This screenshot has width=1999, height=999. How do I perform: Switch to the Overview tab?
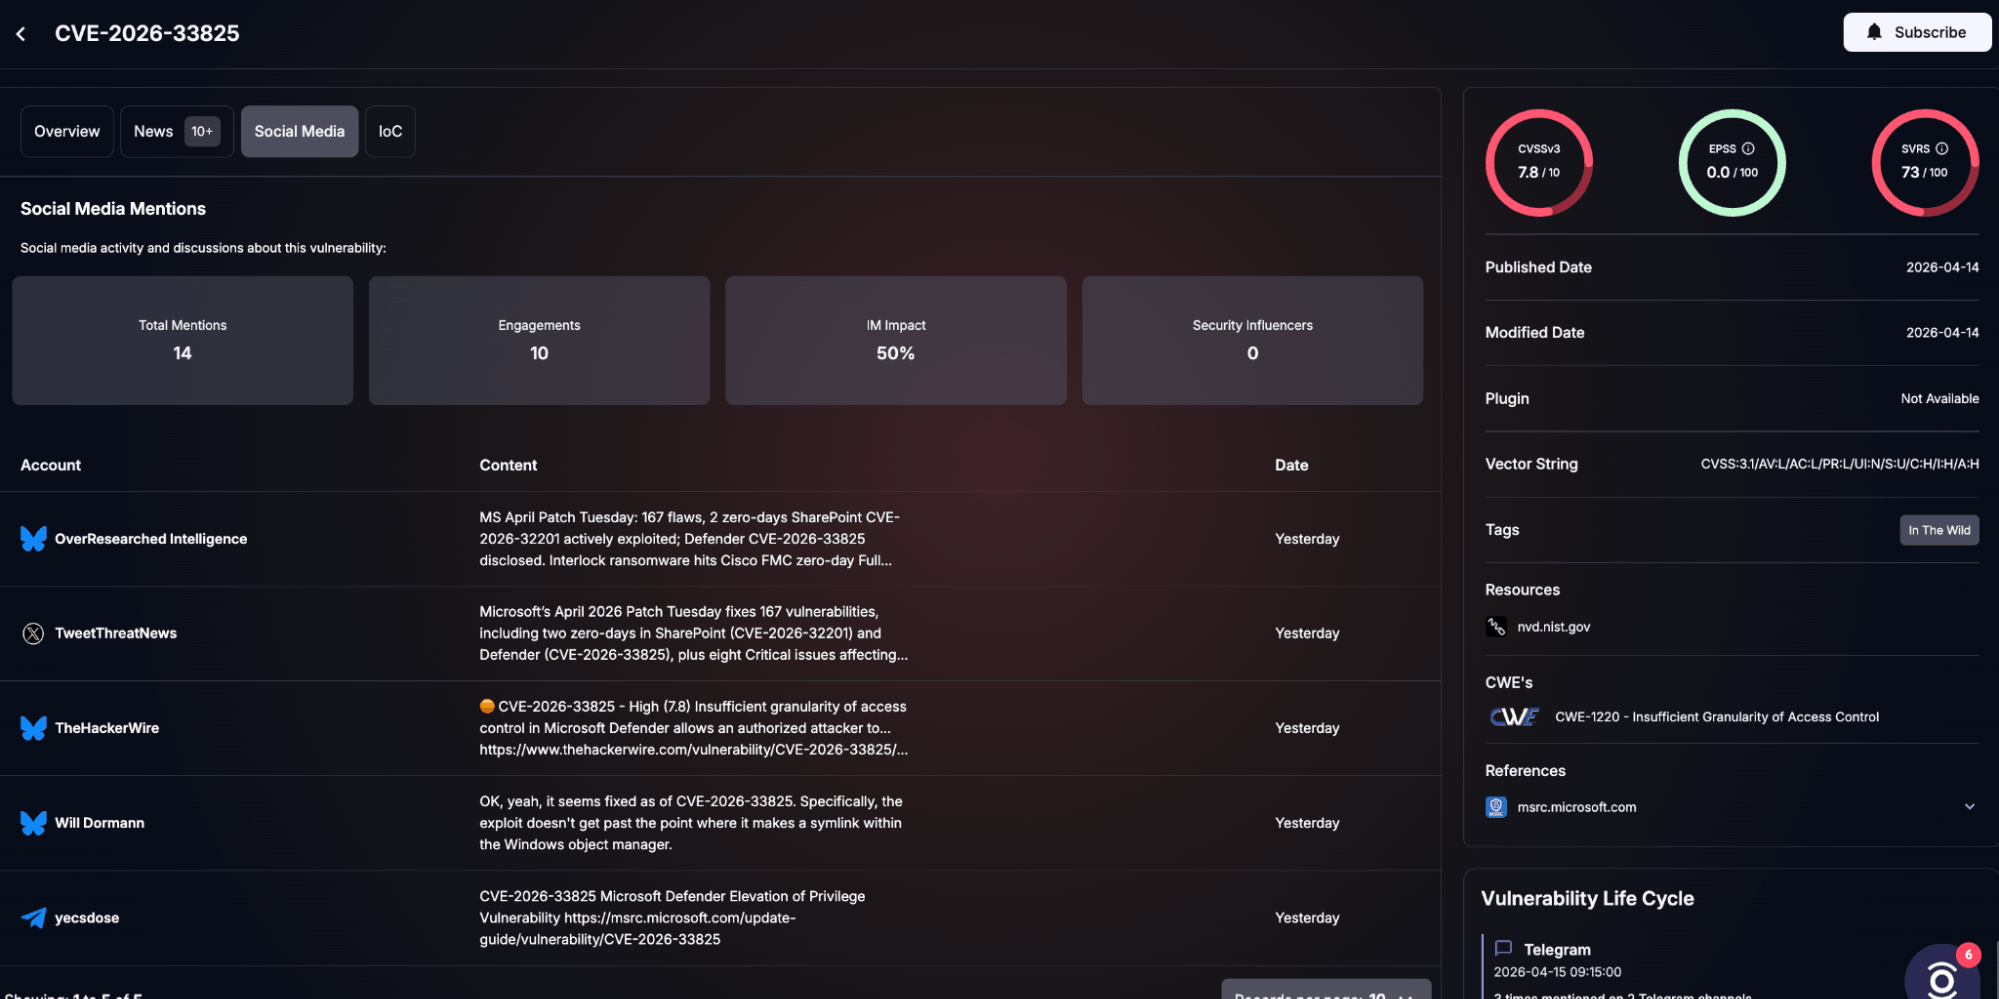[x=67, y=132]
